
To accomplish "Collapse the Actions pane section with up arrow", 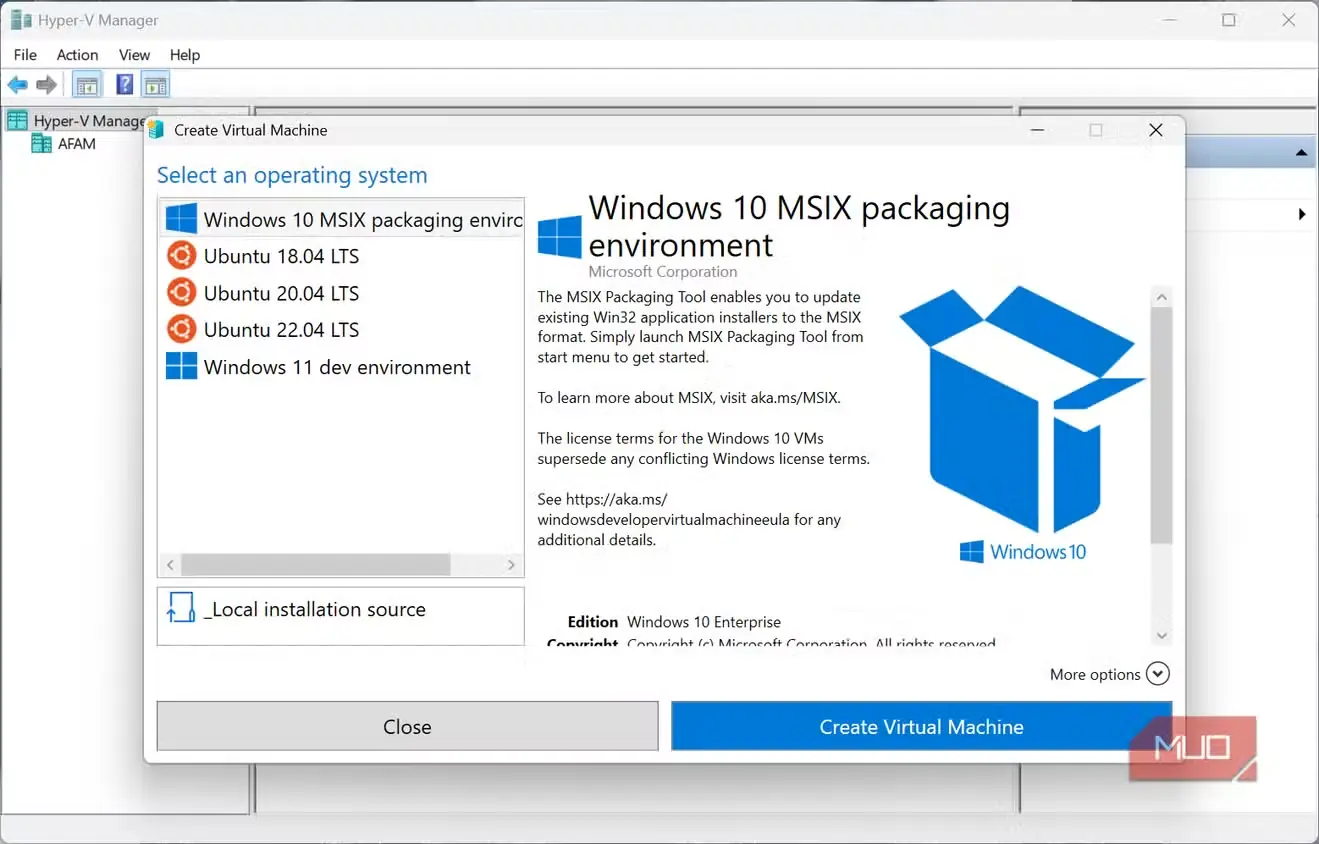I will 1301,153.
